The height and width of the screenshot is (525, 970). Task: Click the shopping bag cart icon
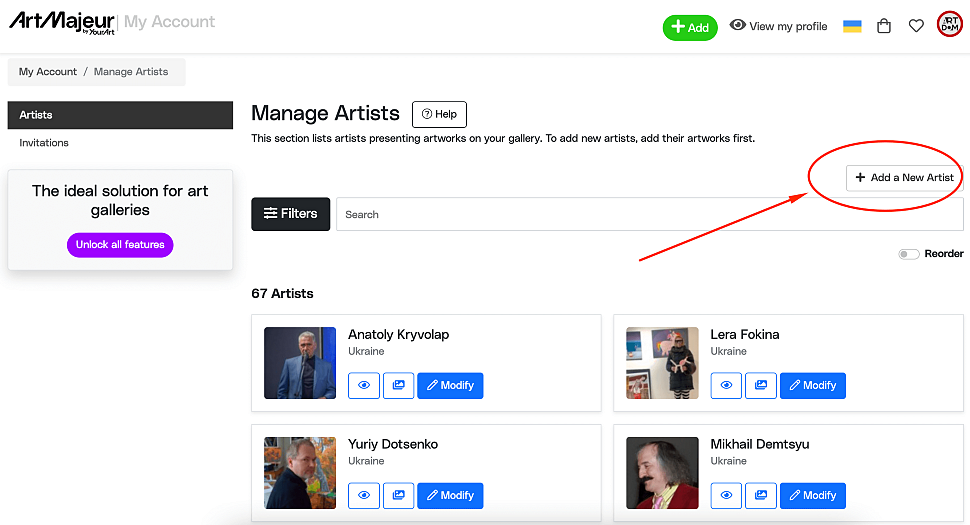tap(884, 26)
